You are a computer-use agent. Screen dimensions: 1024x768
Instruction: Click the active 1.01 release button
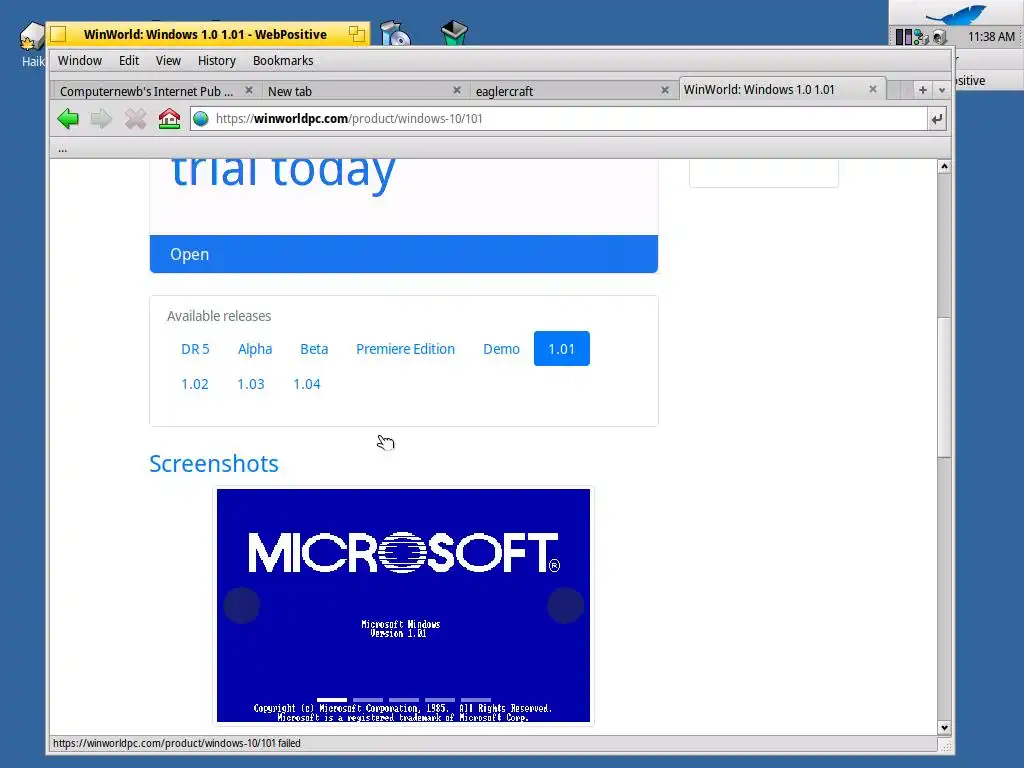click(562, 349)
